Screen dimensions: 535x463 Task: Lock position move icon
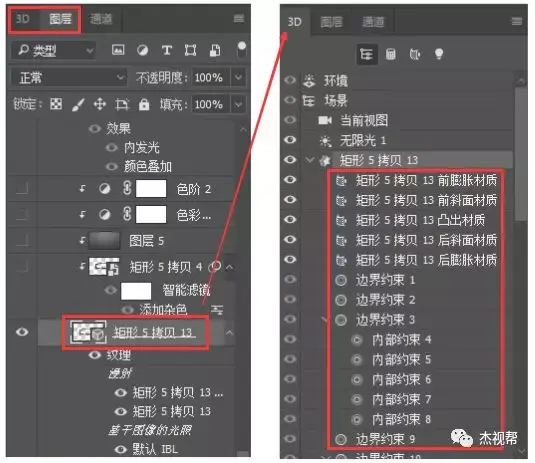pyautogui.click(x=100, y=104)
